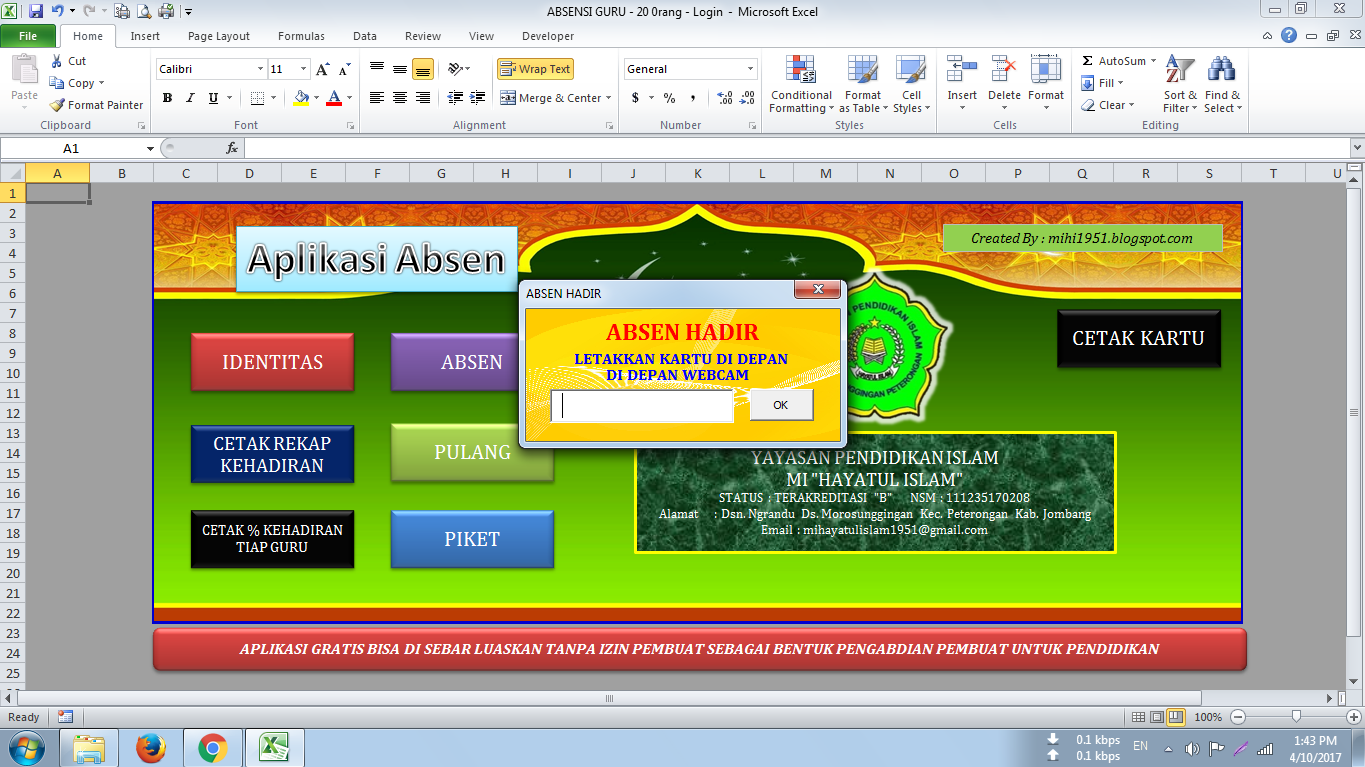Click the card input field in ABSEN HADIR
This screenshot has height=767, width=1365.
click(x=641, y=405)
